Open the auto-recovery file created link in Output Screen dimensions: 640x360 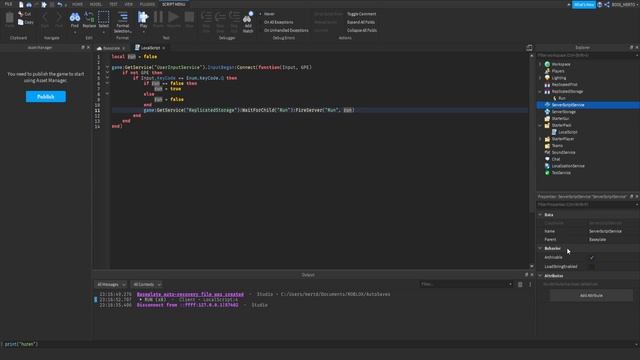(x=190, y=294)
